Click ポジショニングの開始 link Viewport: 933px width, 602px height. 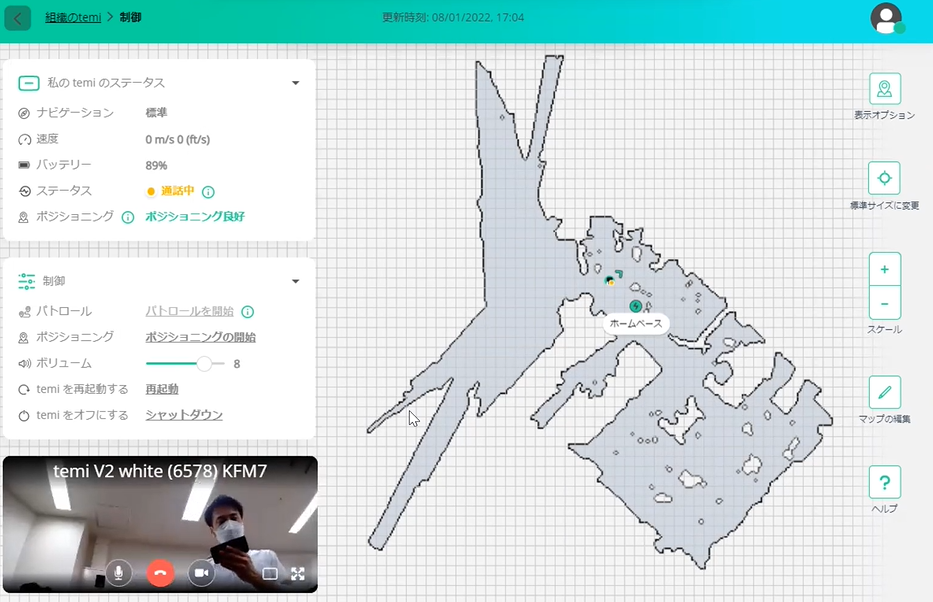pyautogui.click(x=200, y=337)
